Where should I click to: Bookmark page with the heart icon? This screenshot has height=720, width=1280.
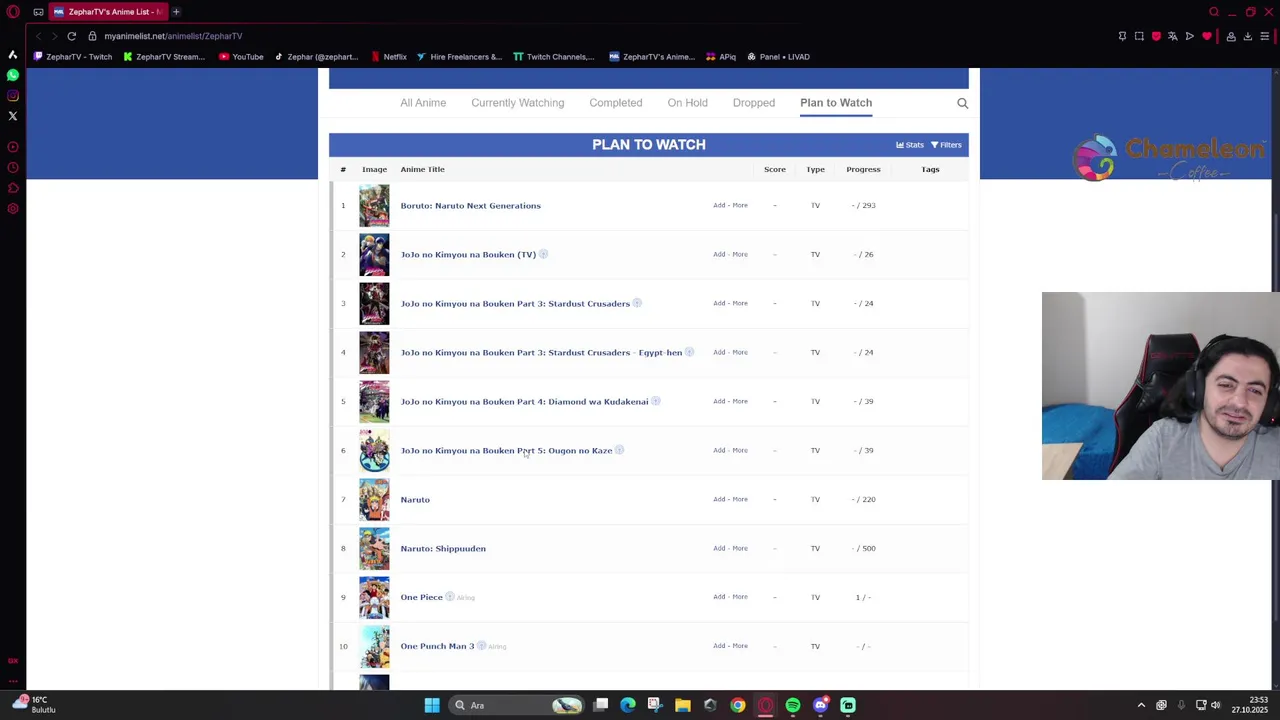pyautogui.click(x=1207, y=36)
